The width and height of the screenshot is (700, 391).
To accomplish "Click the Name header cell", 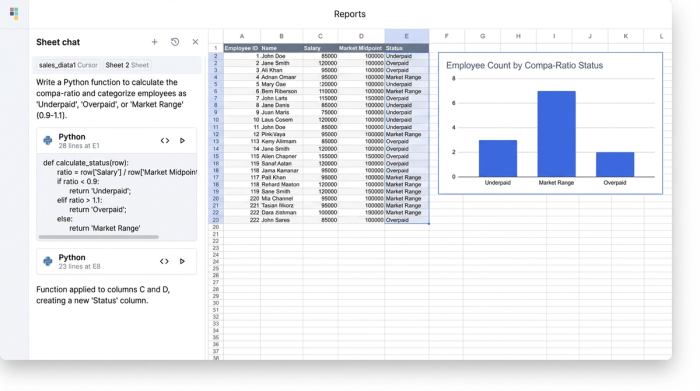I will point(281,48).
